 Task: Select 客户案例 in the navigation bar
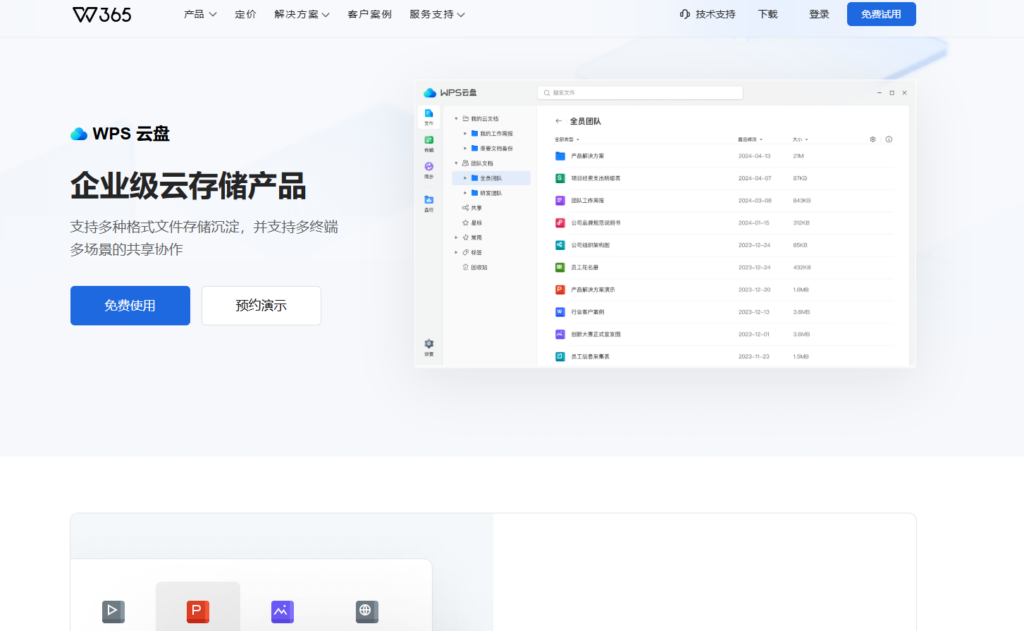369,15
